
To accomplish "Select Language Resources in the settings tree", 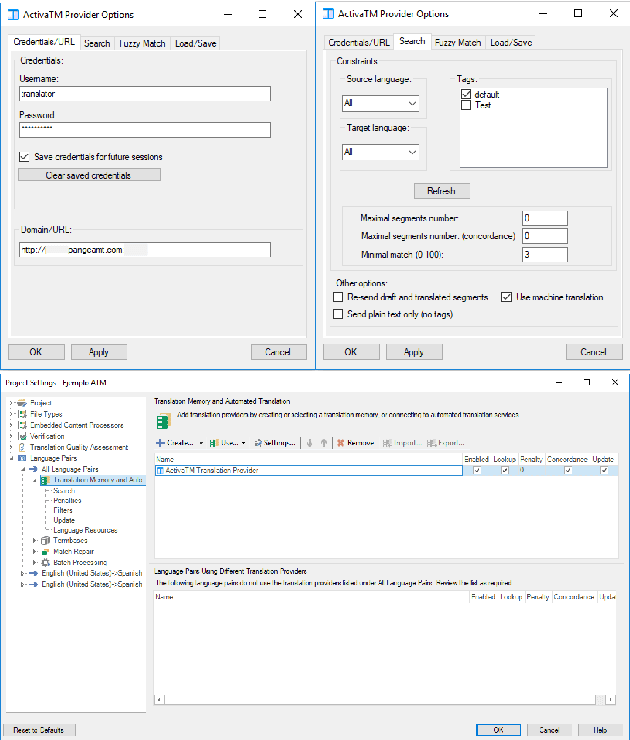I will pos(85,530).
